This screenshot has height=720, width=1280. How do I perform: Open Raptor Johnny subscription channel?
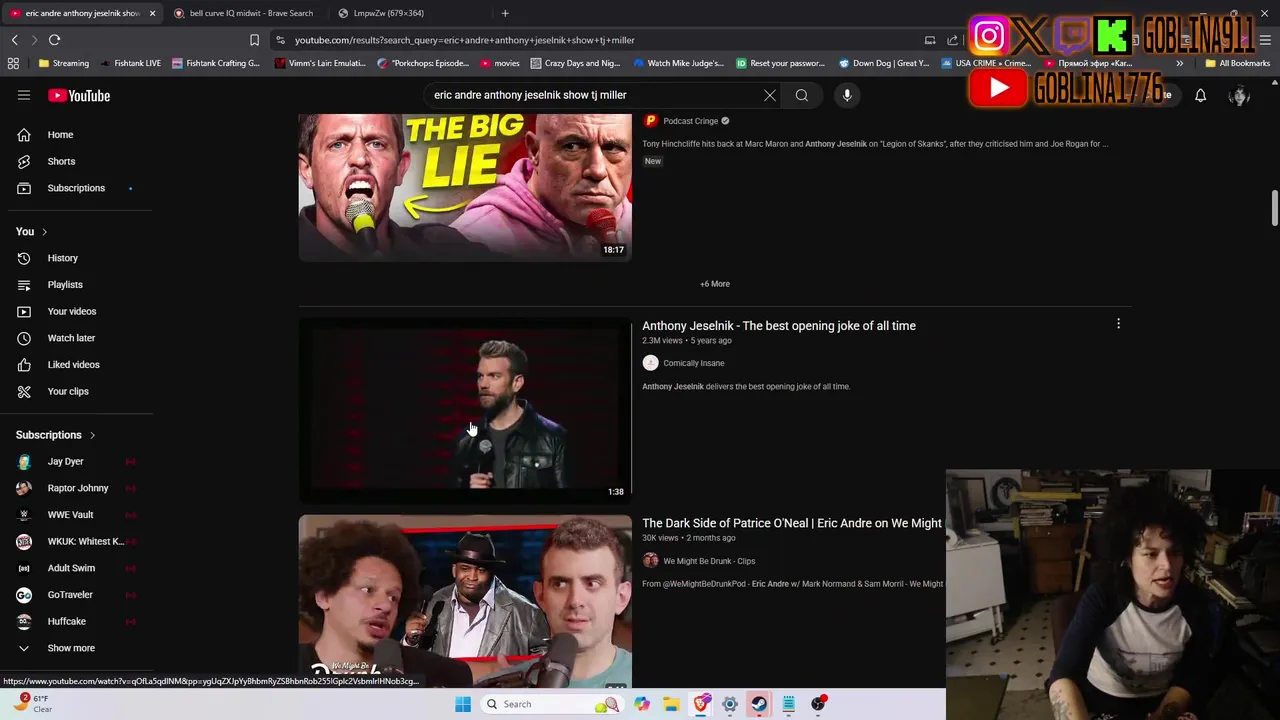pyautogui.click(x=76, y=488)
